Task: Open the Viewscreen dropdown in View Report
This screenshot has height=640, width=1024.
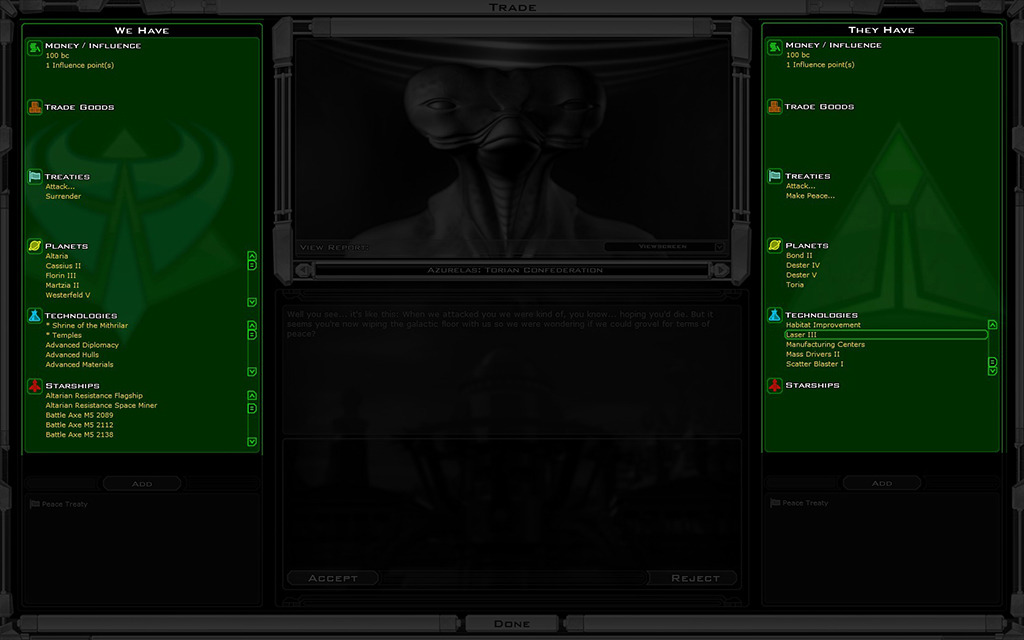Action: (x=719, y=247)
